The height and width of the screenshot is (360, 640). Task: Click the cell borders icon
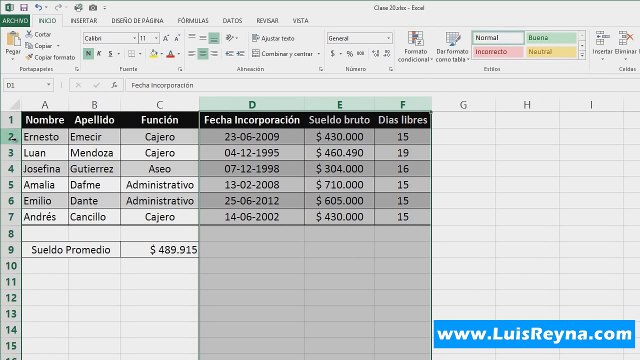click(131, 53)
